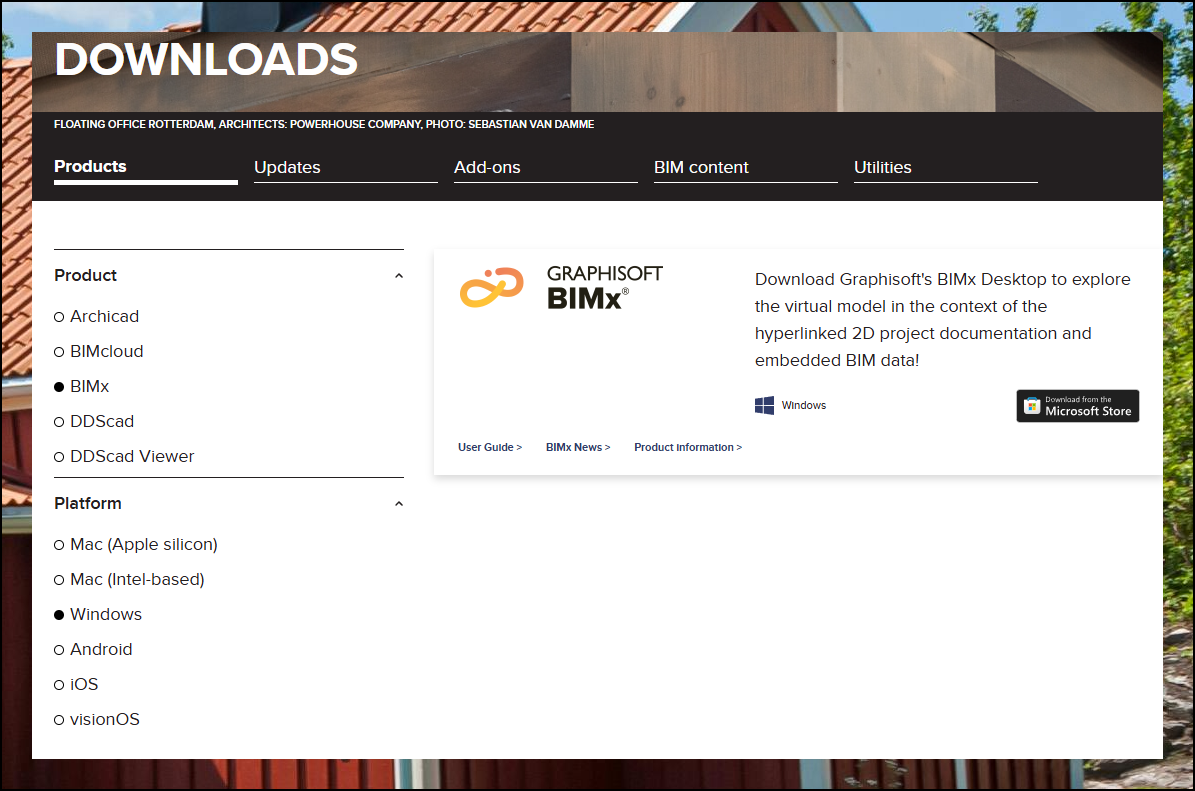
Task: Select the DDScad Viewer product option
Action: [124, 456]
